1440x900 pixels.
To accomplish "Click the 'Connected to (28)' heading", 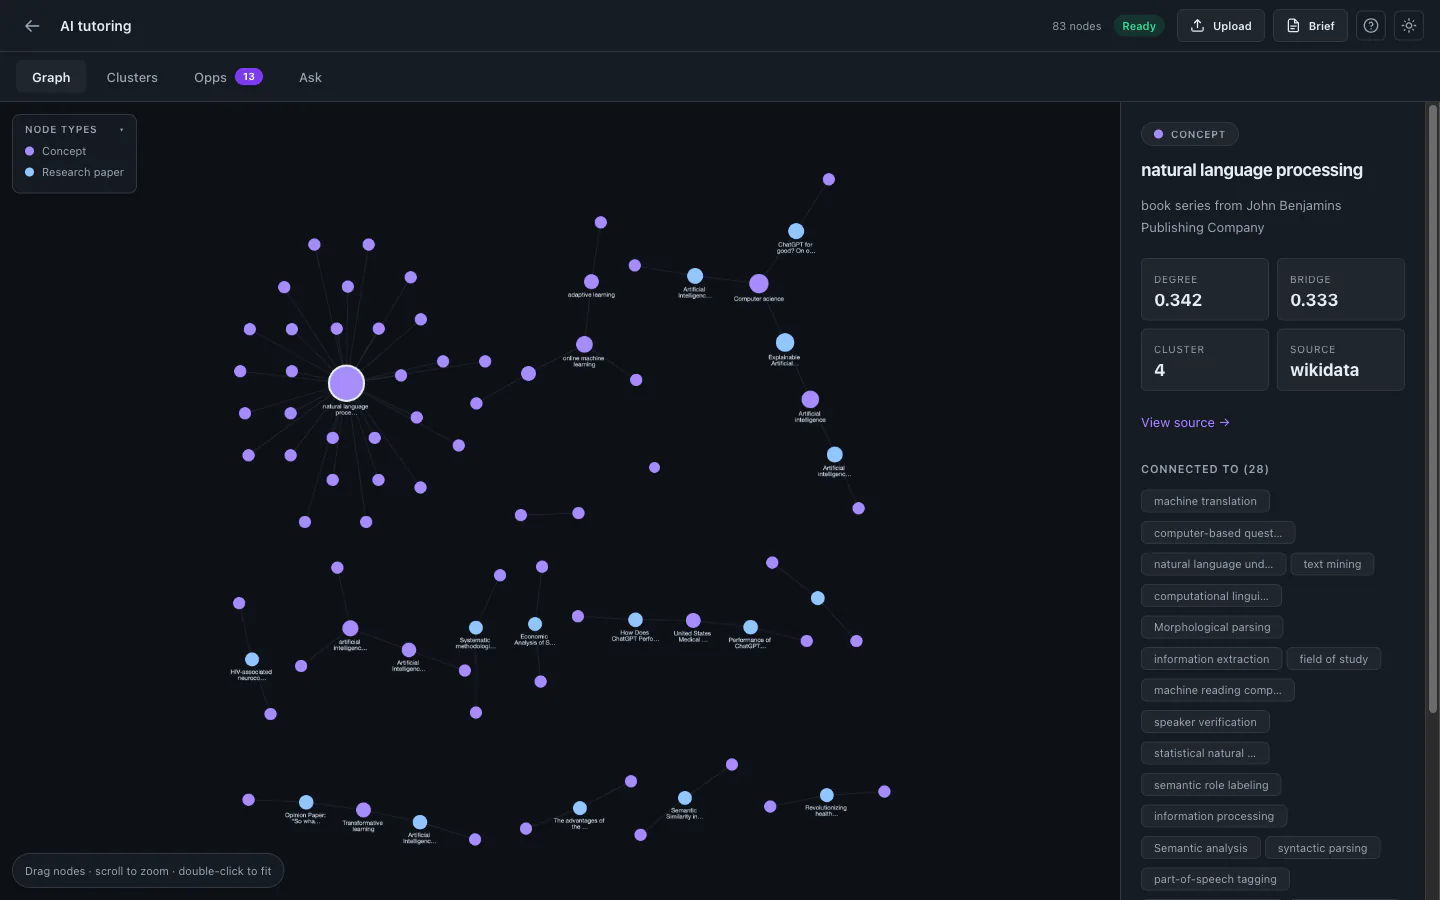I will click(x=1205, y=469).
